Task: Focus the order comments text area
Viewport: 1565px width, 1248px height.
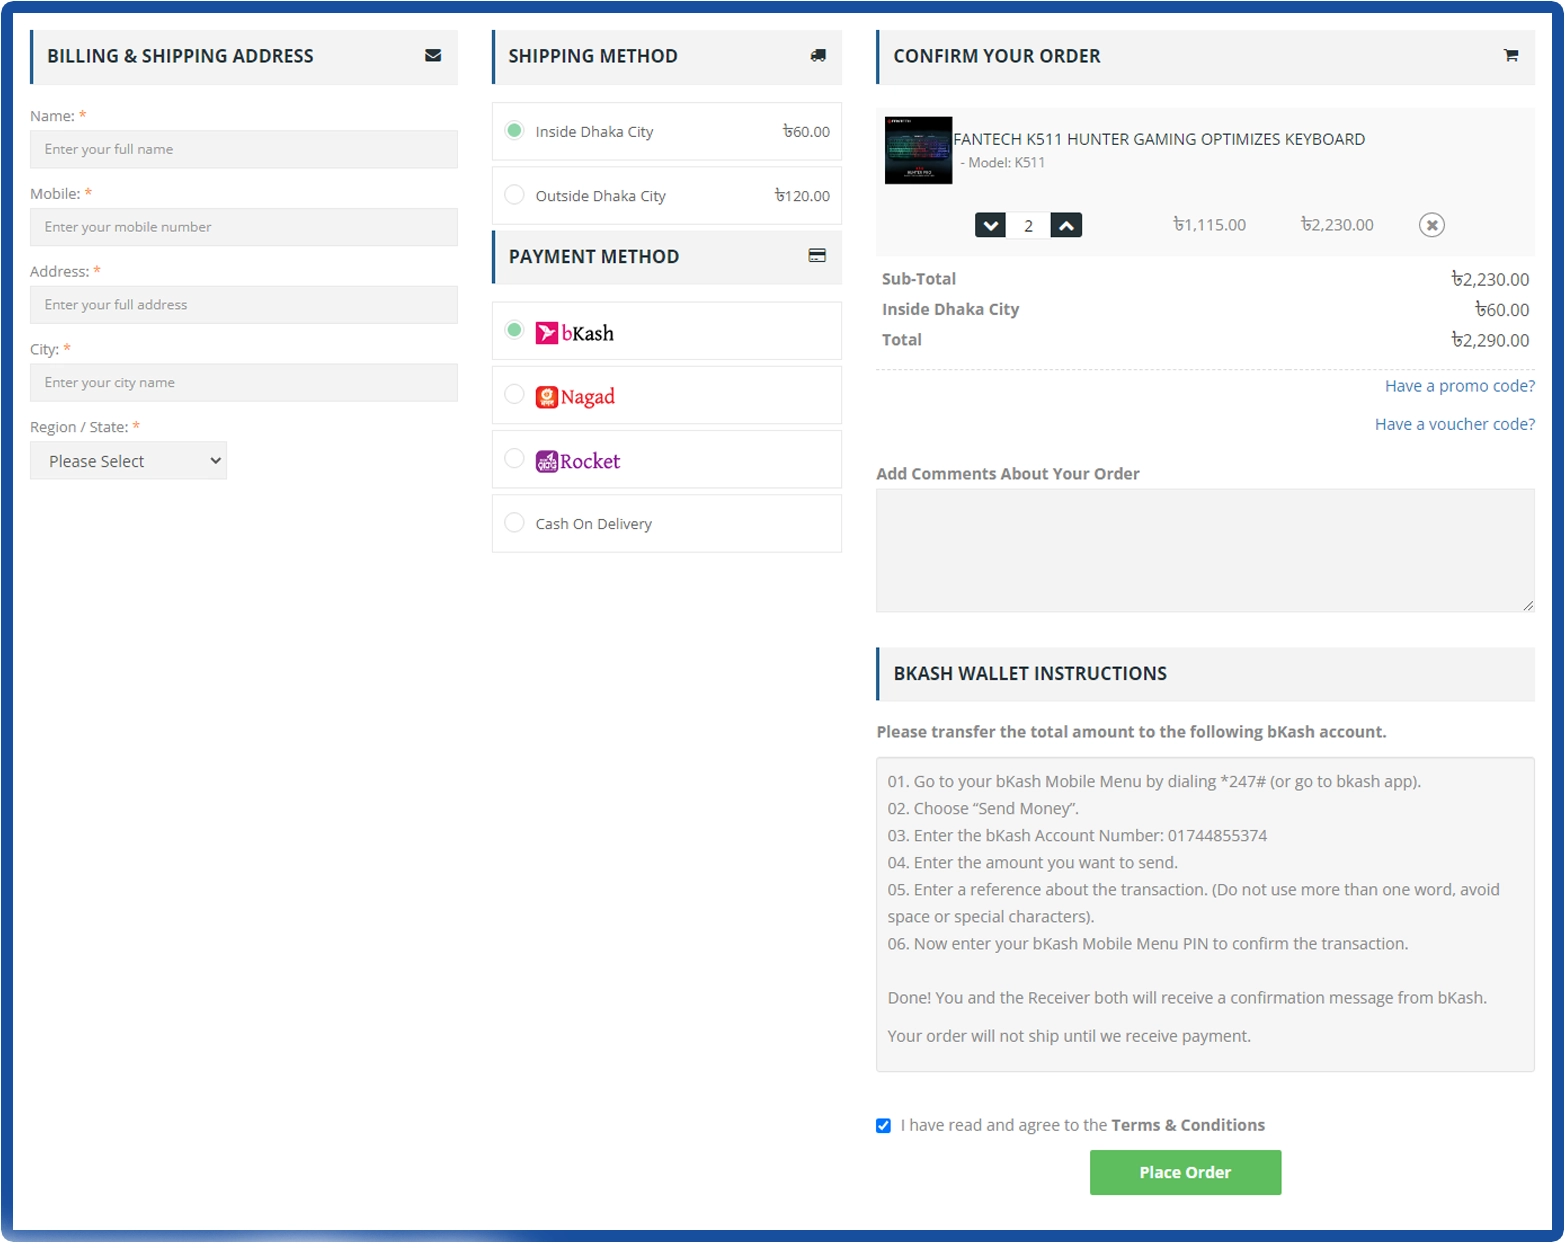Action: tap(1204, 550)
